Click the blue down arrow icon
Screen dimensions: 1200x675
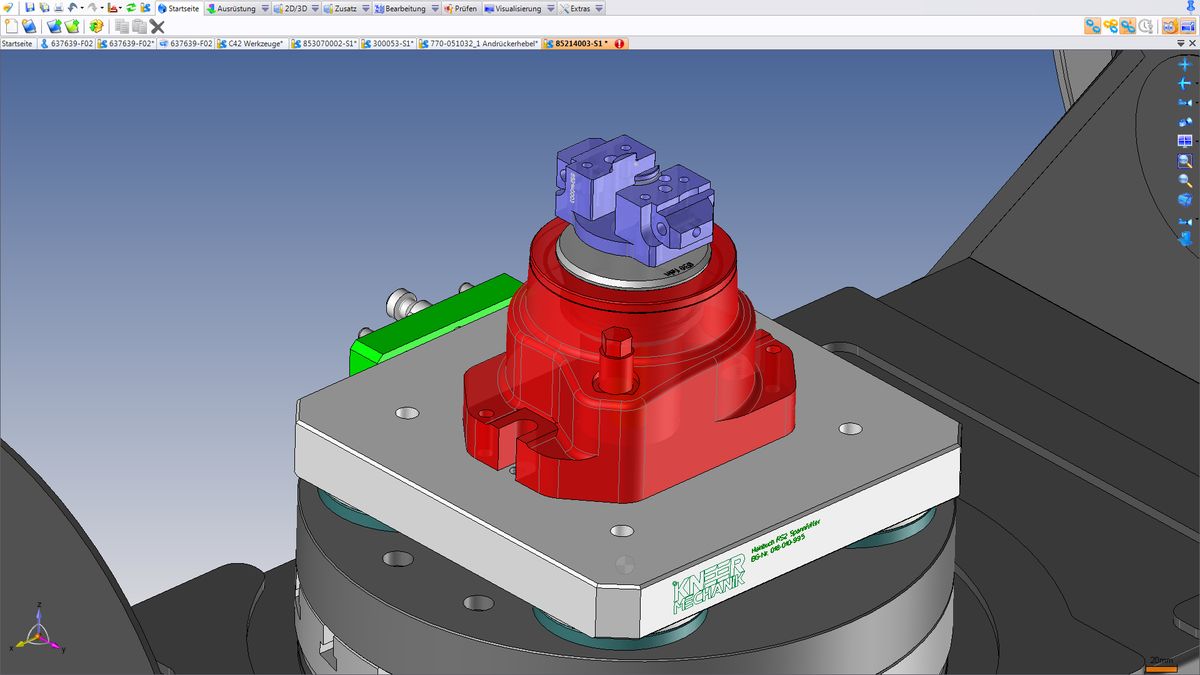(1185, 239)
